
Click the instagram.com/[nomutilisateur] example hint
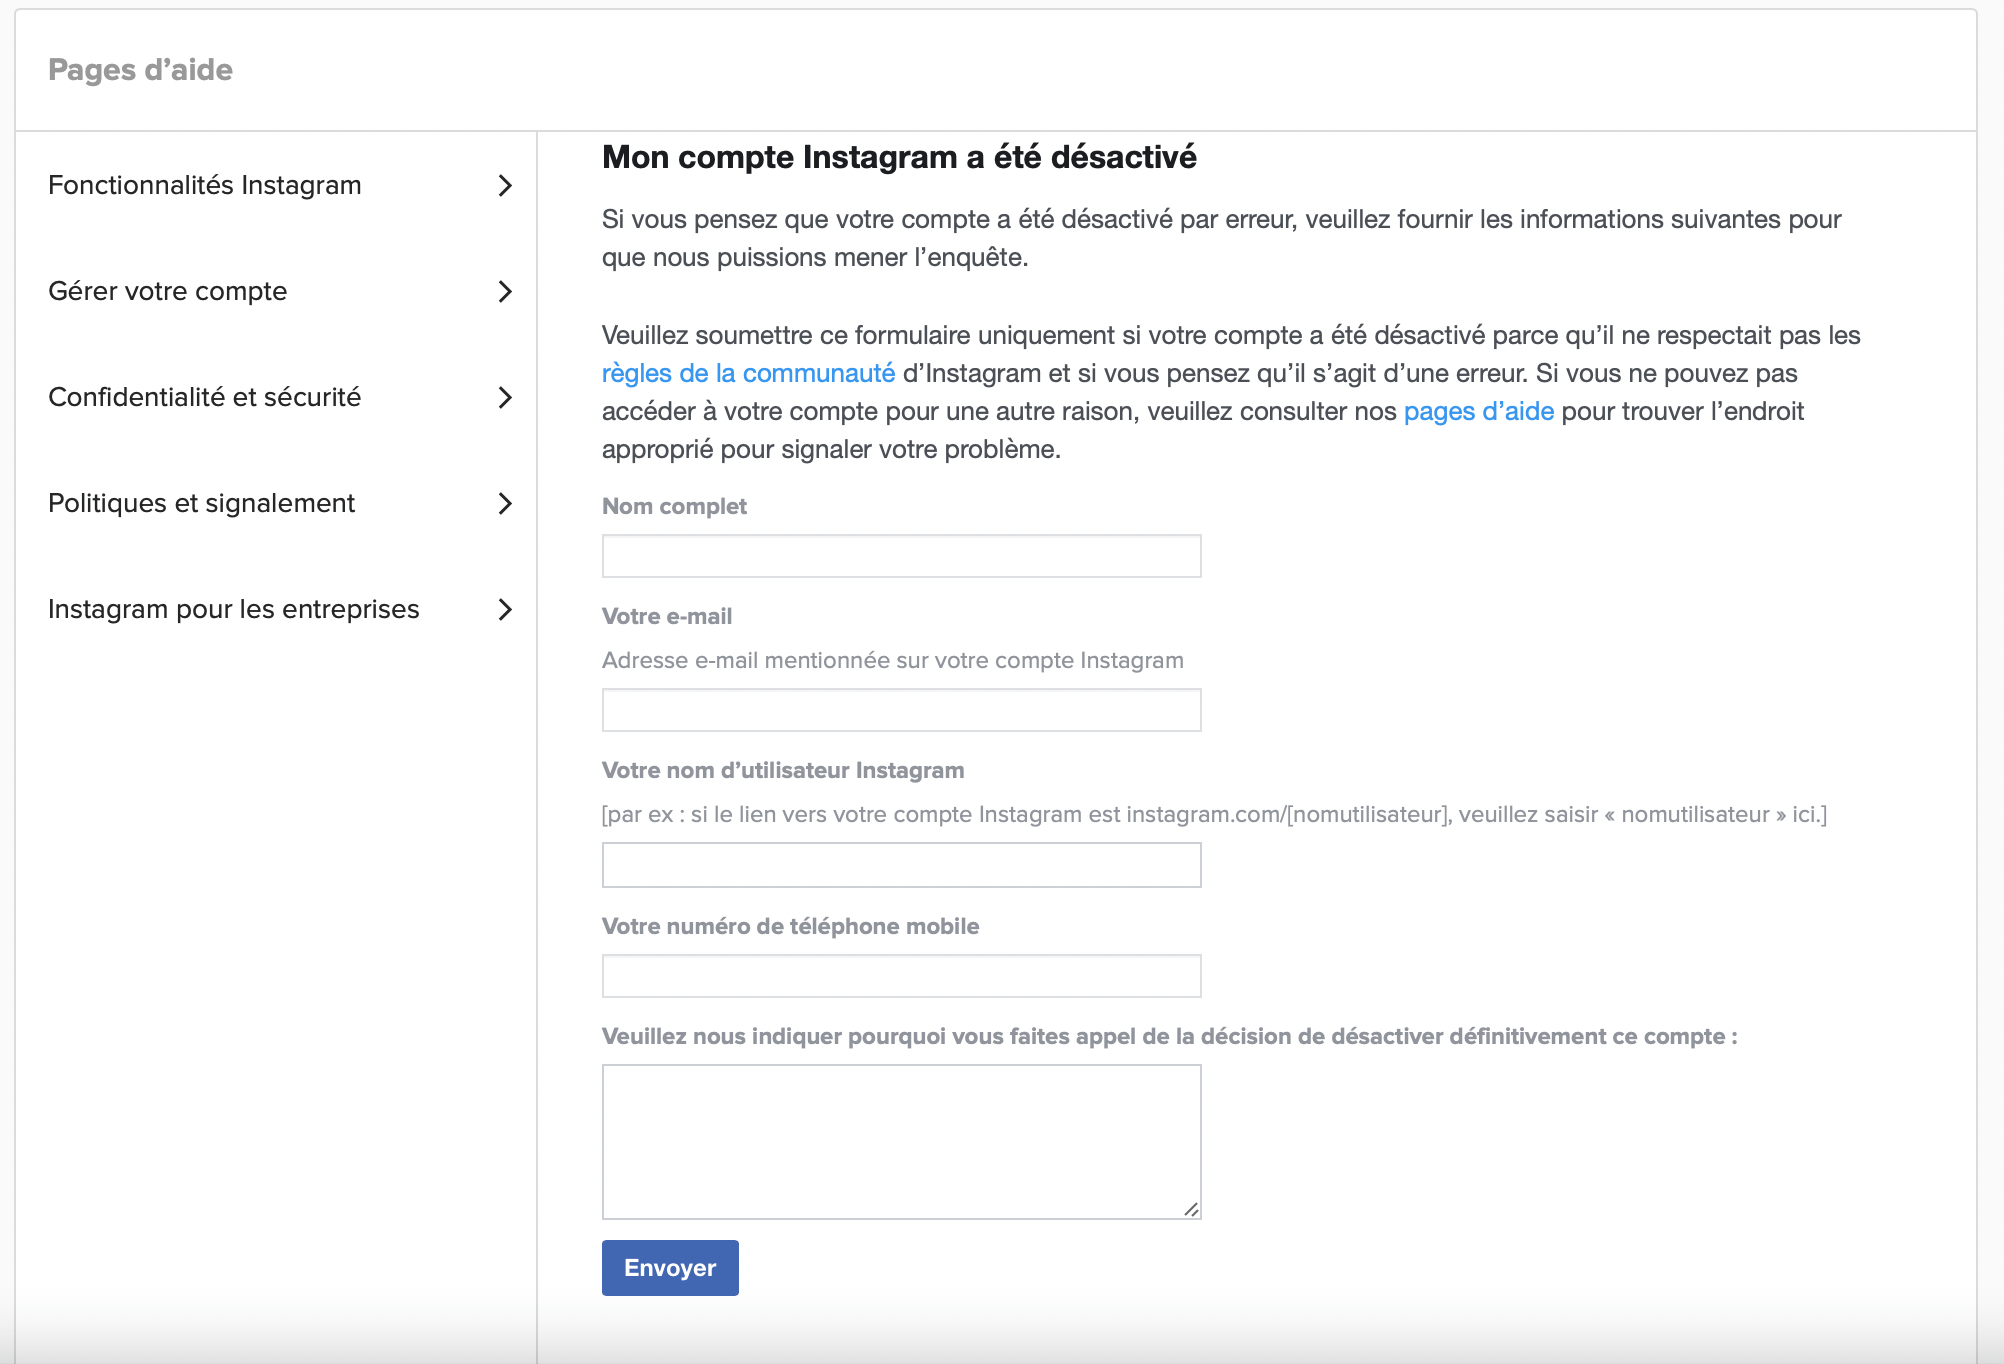1214,814
